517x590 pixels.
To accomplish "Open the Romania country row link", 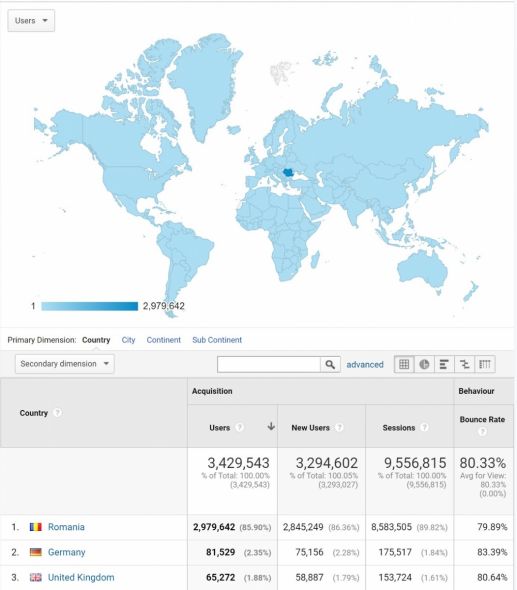I will pos(66,527).
